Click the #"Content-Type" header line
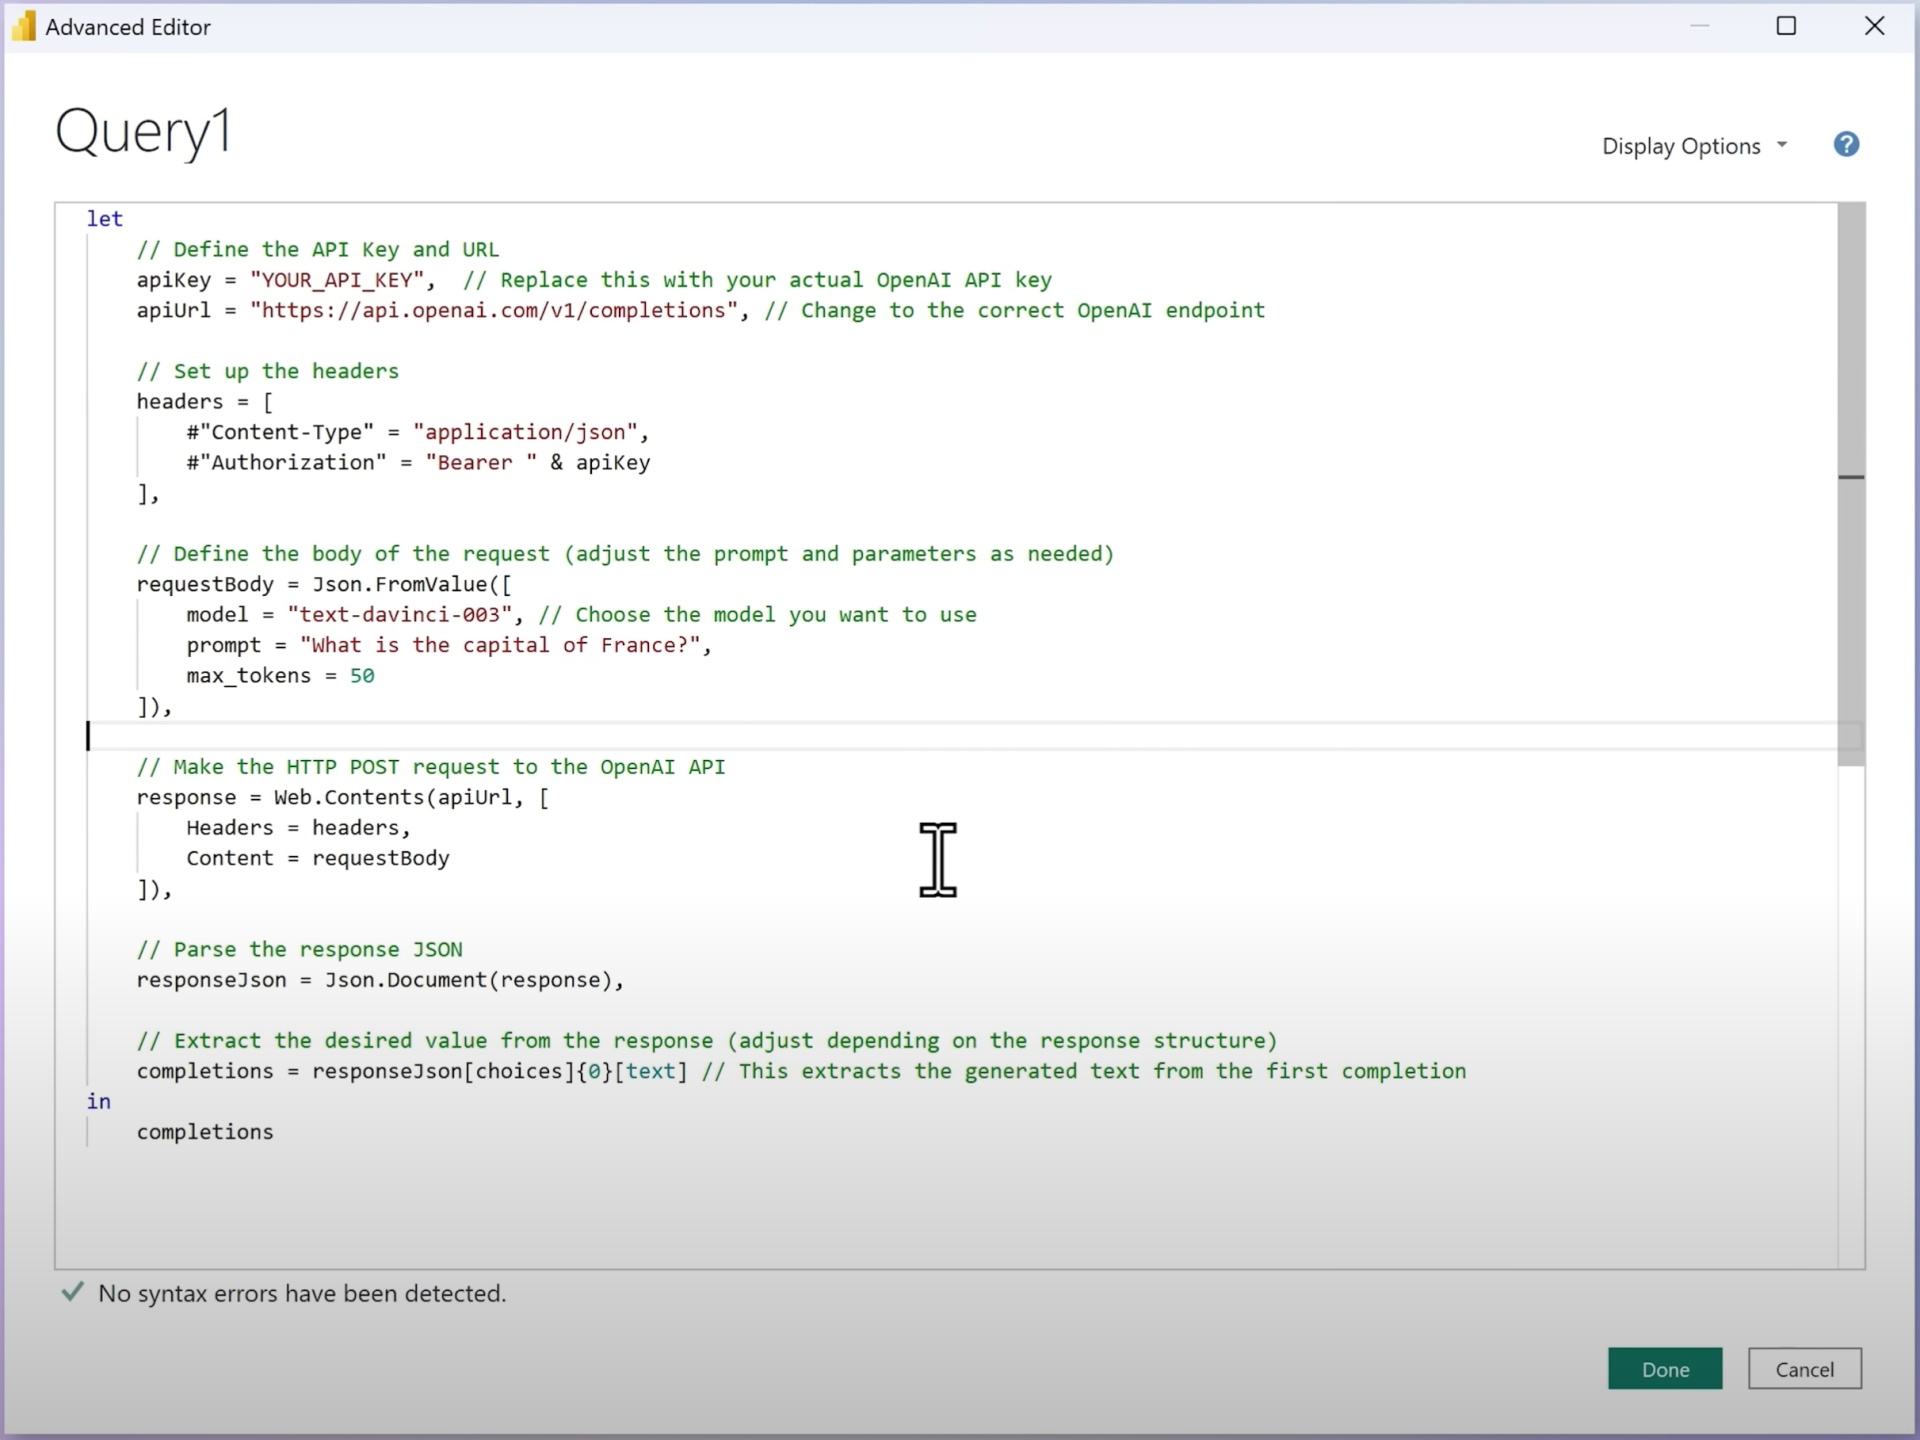This screenshot has width=1920, height=1440. click(418, 432)
